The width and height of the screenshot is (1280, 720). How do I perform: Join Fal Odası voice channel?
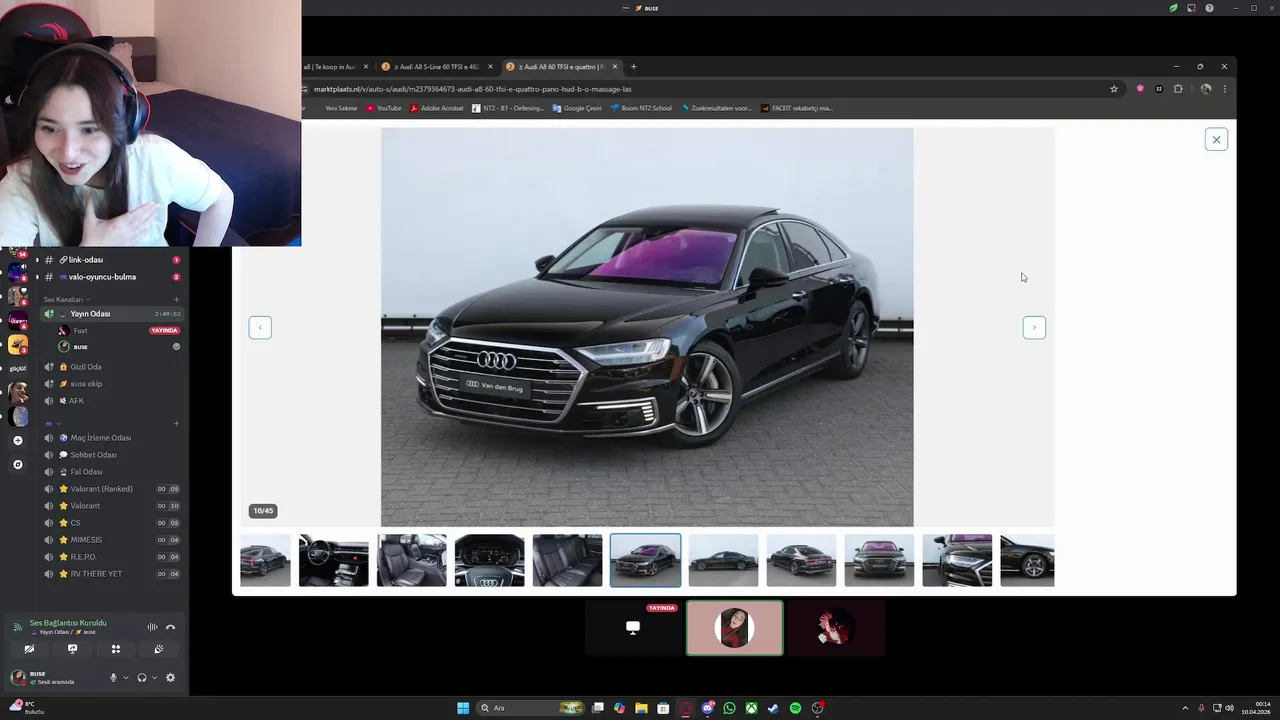point(111,472)
